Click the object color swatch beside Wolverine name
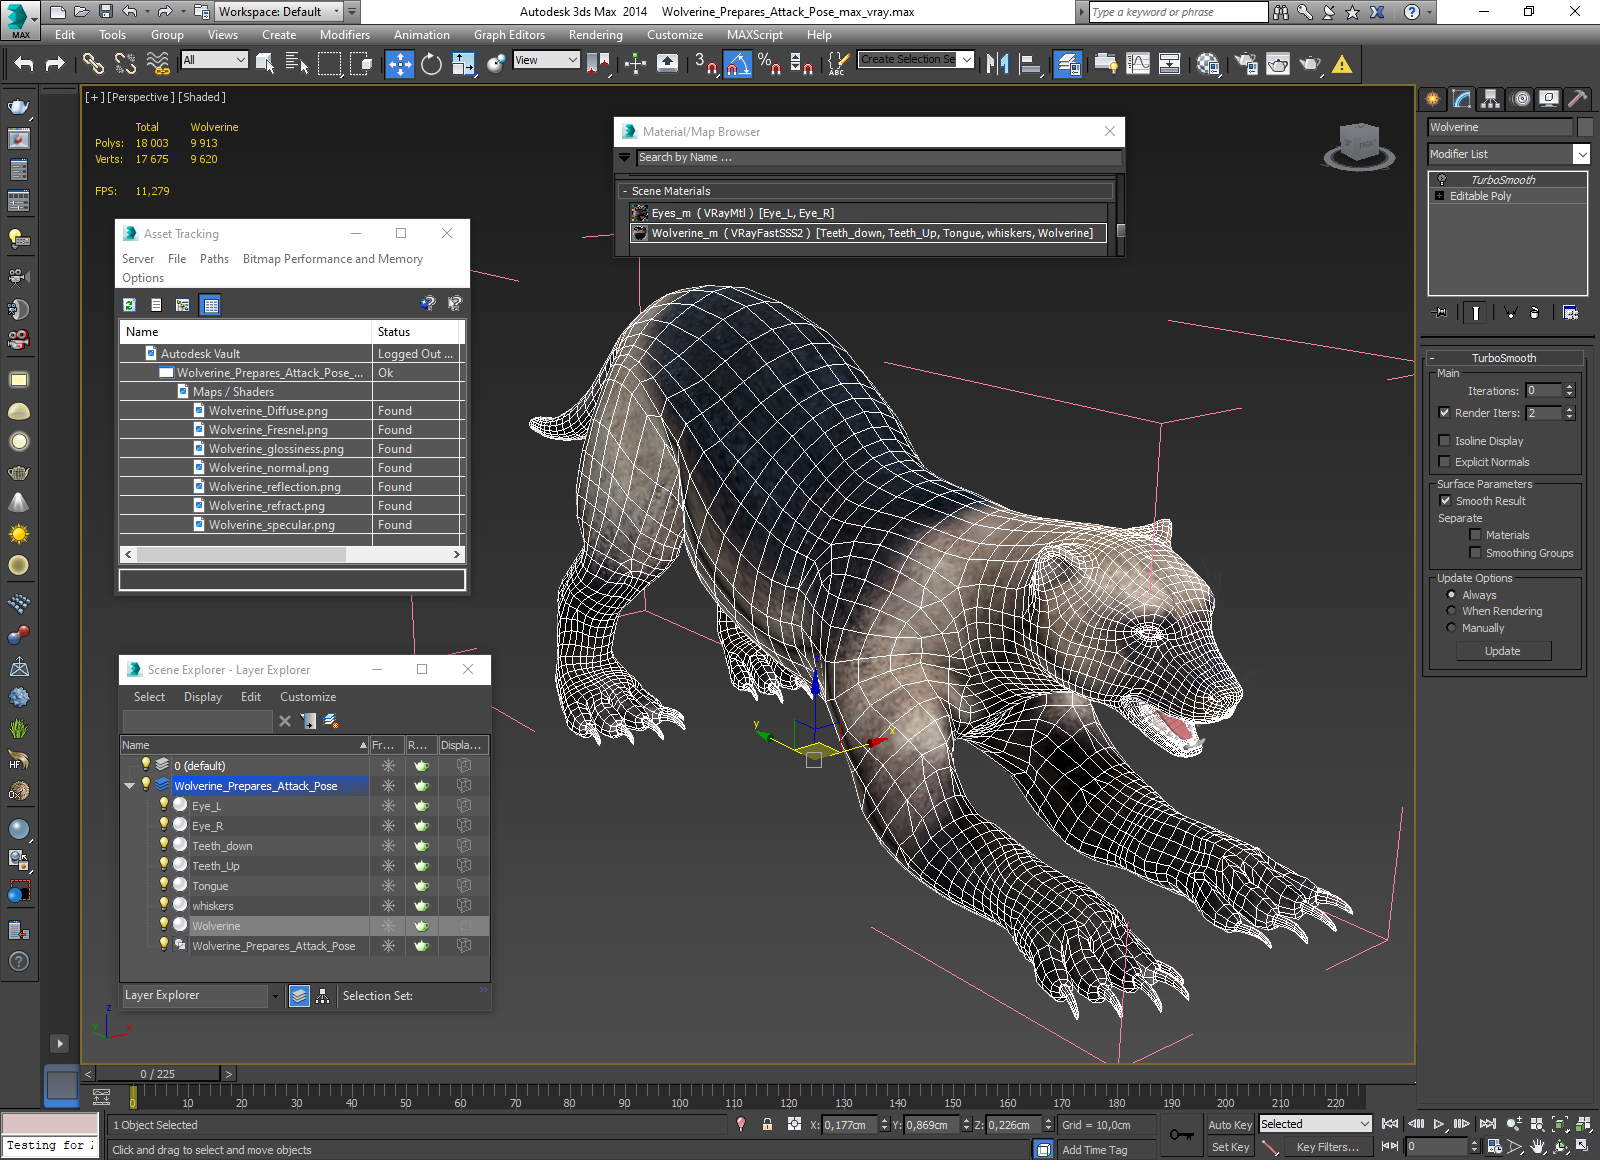Screen dimensions: 1600x1160 tap(1584, 127)
